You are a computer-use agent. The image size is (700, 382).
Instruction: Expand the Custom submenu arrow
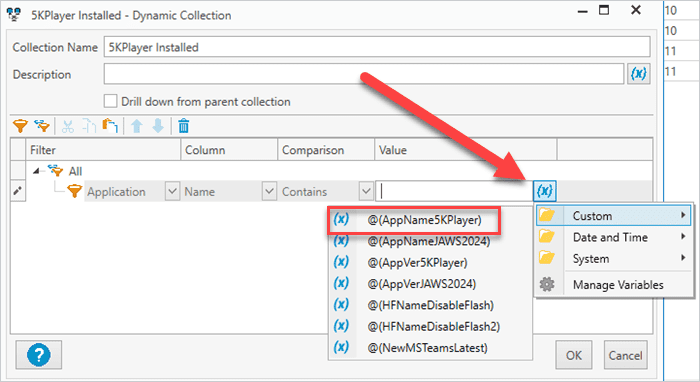coord(683,216)
